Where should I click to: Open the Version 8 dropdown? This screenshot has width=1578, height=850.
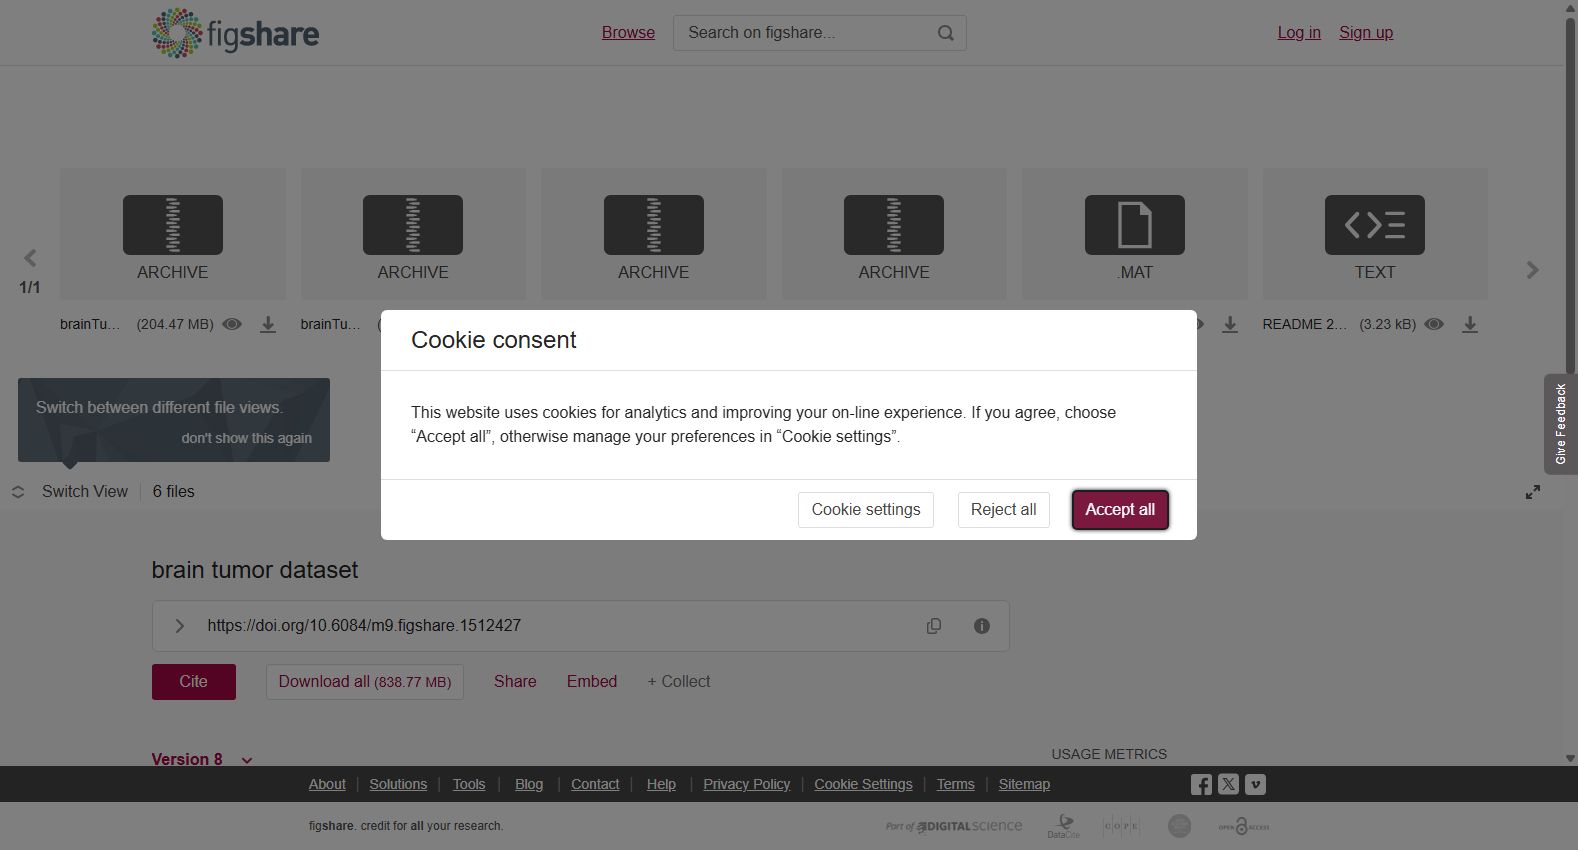tap(202, 759)
